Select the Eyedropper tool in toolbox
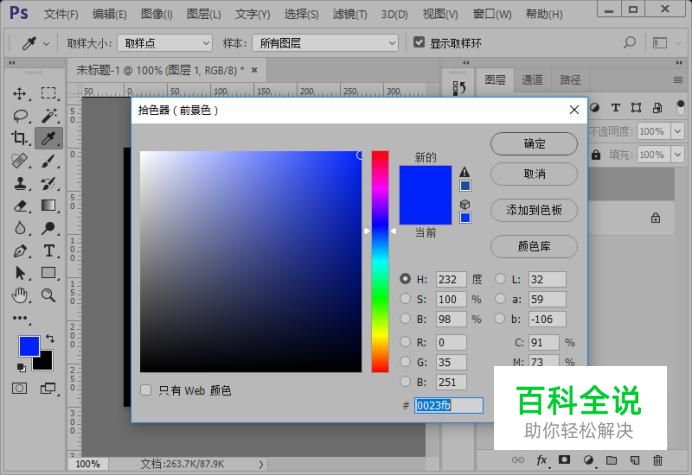 (x=49, y=138)
